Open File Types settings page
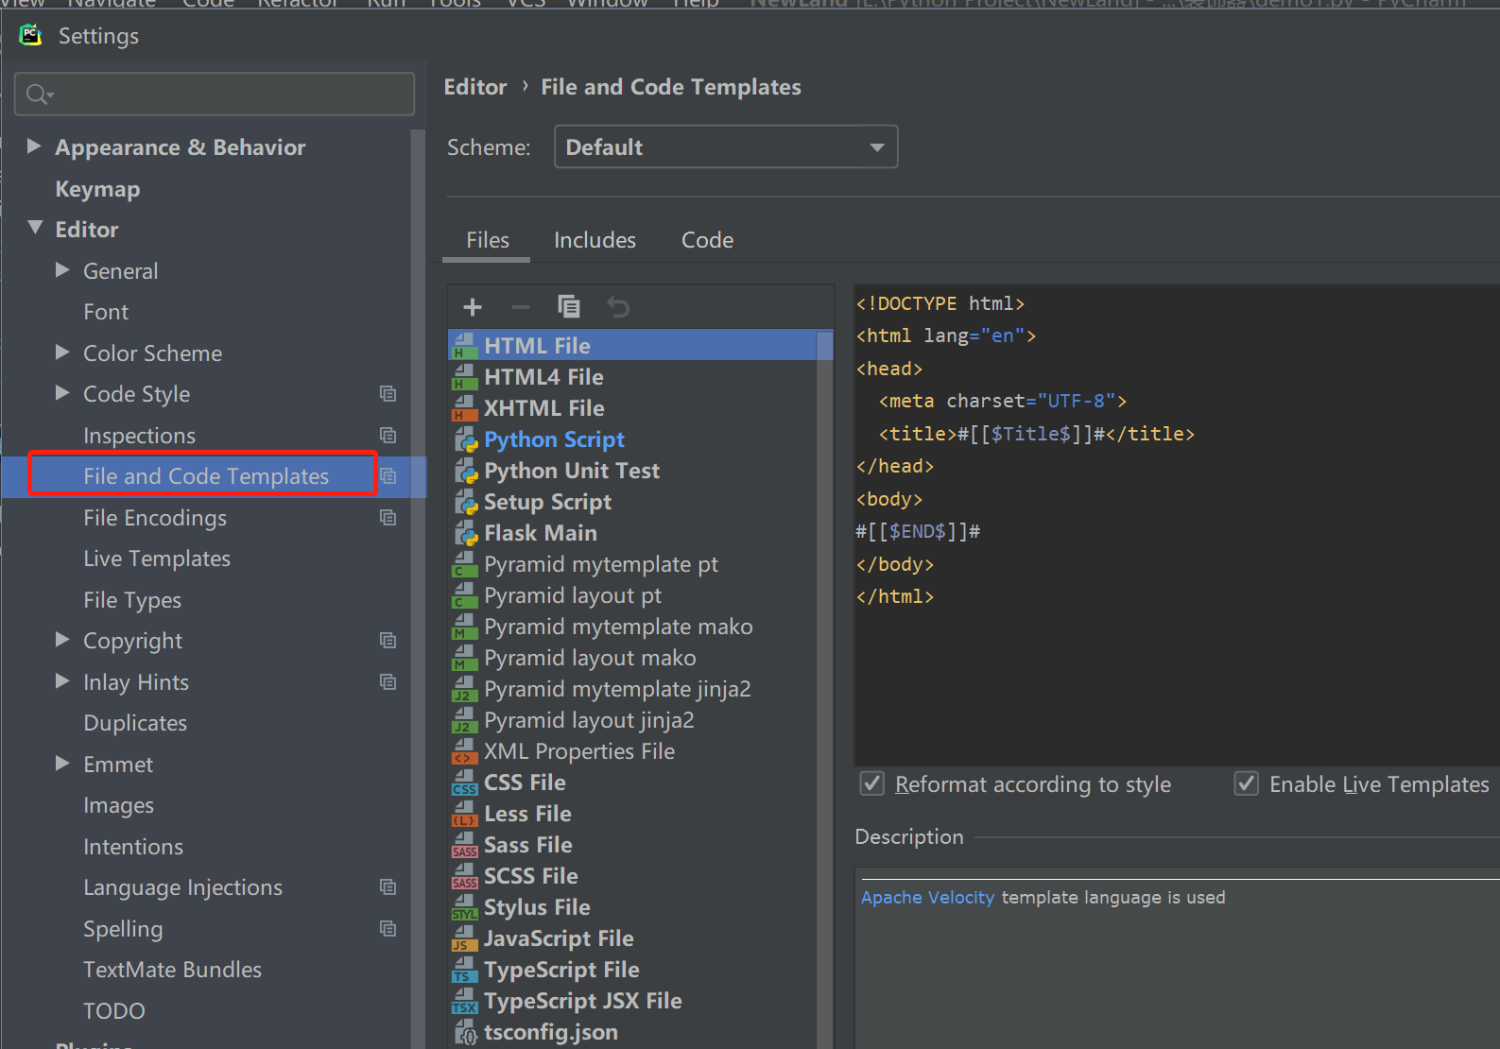1500x1049 pixels. (x=132, y=600)
